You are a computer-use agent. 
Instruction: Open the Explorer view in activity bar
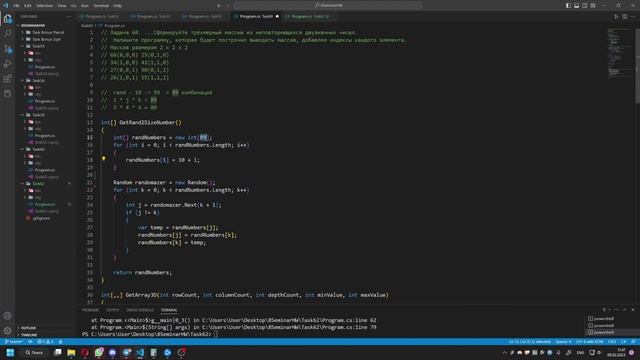[x=7, y=19]
